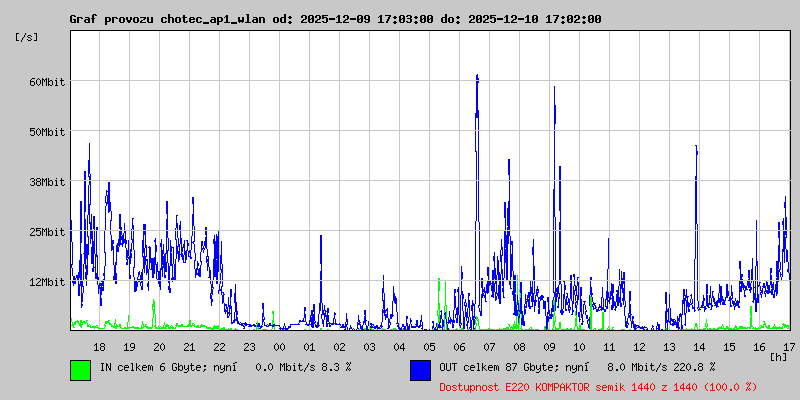The width and height of the screenshot is (800, 400).
Task: Click the hour label 09 on x-axis
Action: coord(549,347)
